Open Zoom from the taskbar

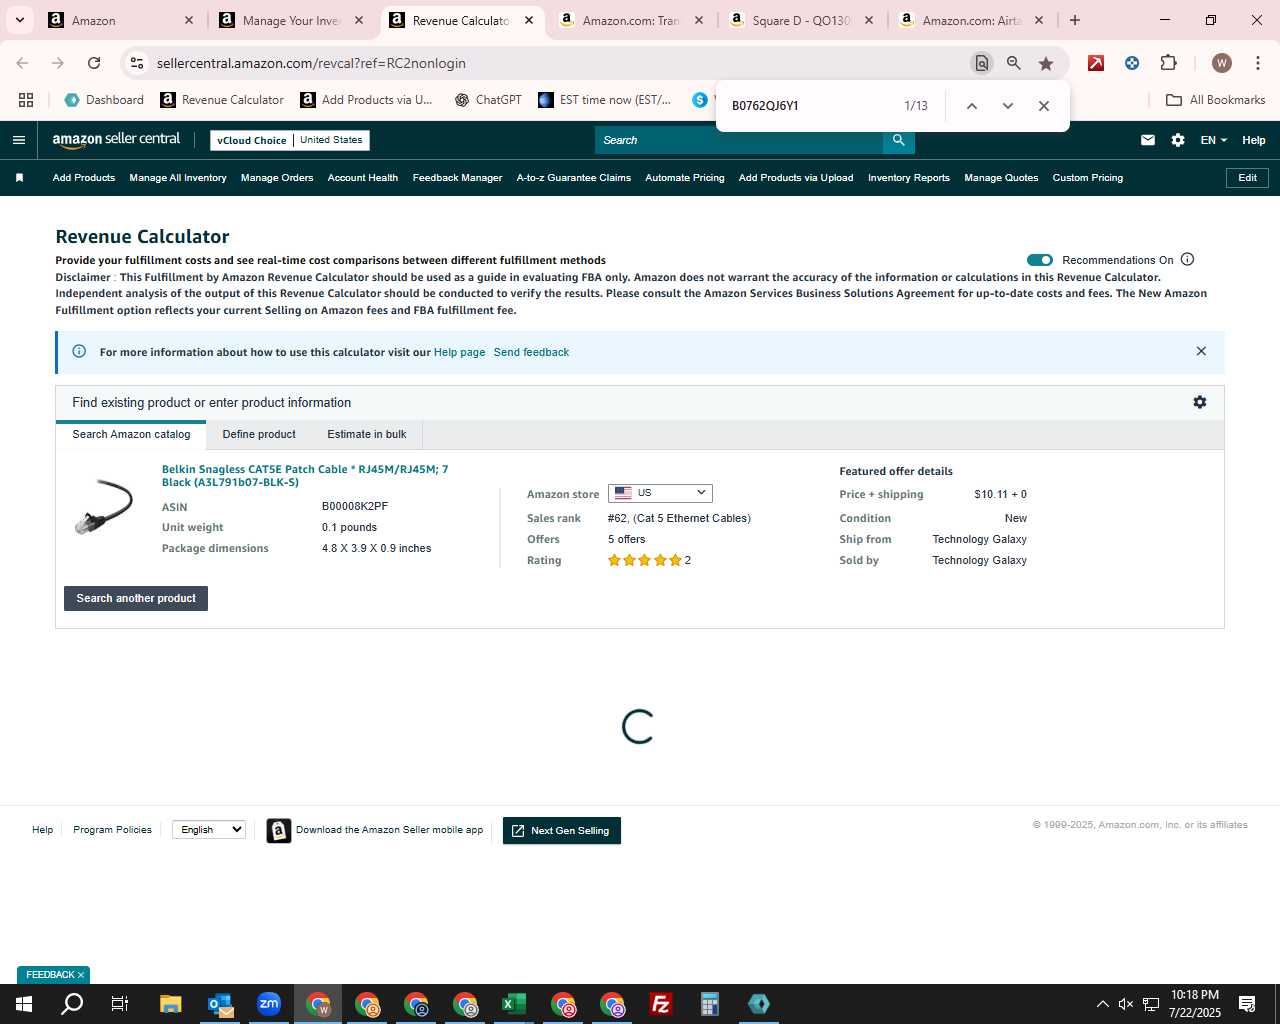pos(269,1004)
